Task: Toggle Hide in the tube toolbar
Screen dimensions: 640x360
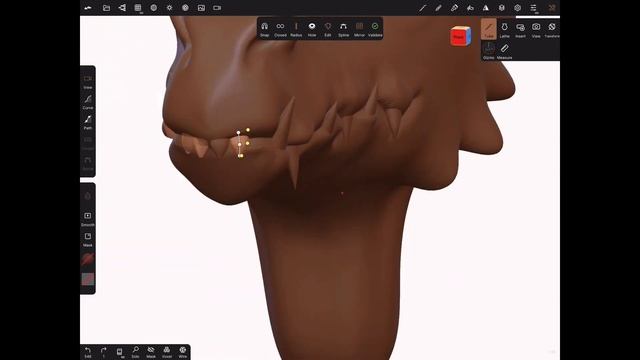Action: [312, 29]
